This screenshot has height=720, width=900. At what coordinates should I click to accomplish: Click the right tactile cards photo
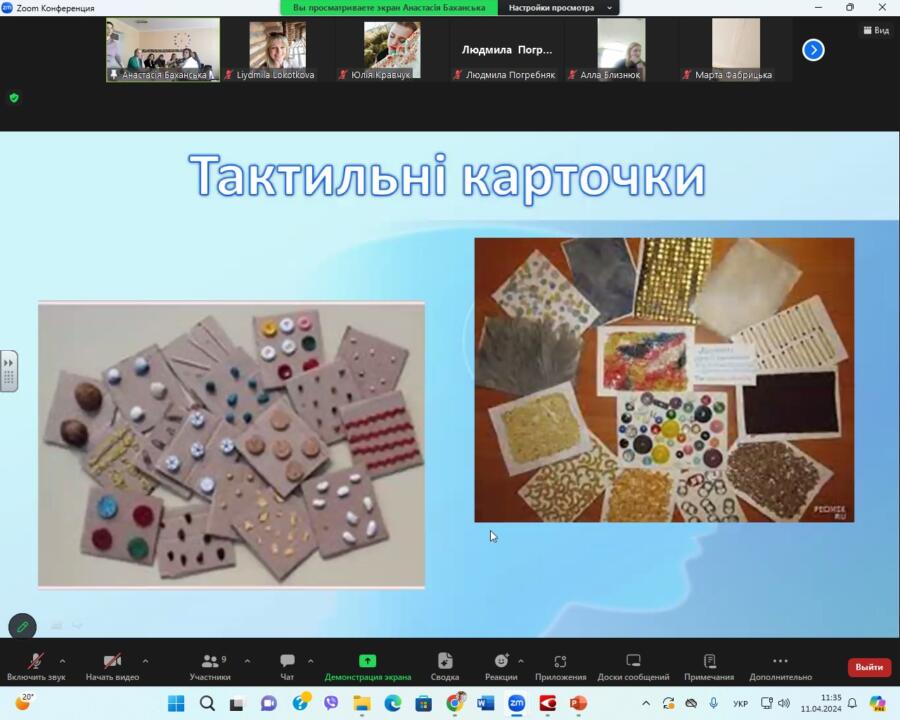(x=664, y=380)
